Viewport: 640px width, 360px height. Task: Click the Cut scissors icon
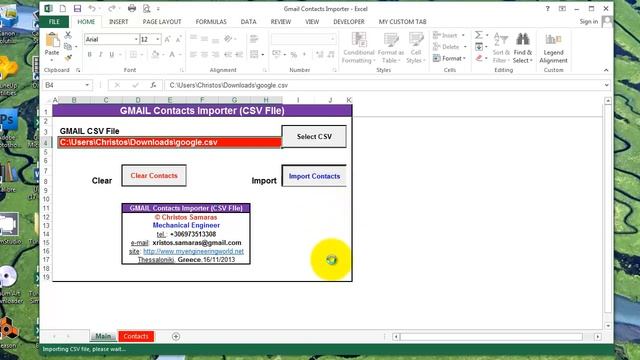tap(68, 36)
